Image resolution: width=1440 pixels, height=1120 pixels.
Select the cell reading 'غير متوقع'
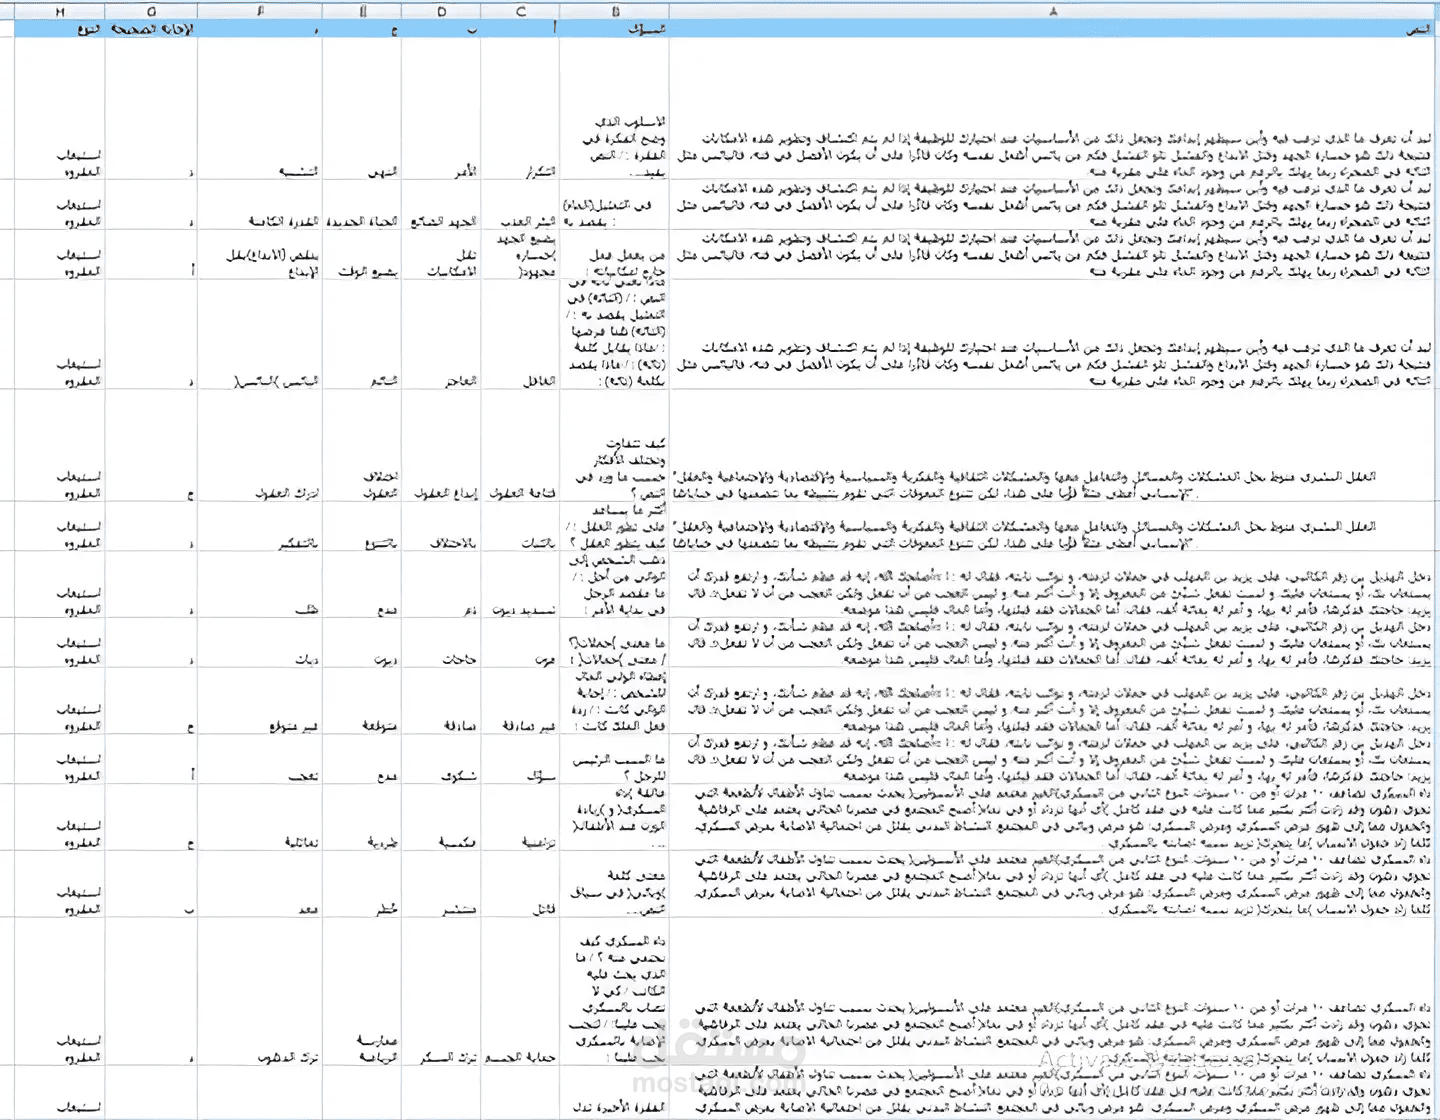260,701
